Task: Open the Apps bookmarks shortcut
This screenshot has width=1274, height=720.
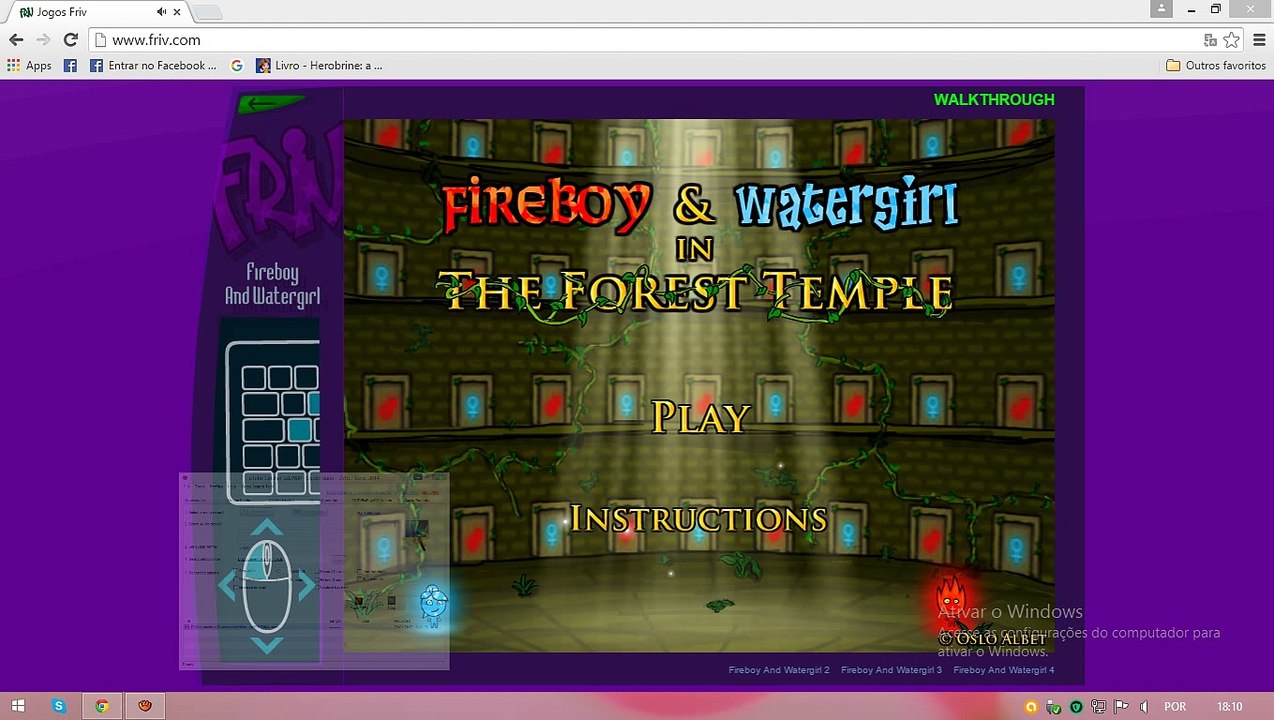Action: (30, 65)
